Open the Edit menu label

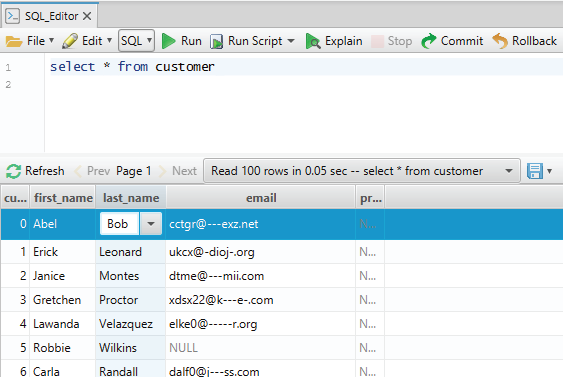tap(92, 41)
